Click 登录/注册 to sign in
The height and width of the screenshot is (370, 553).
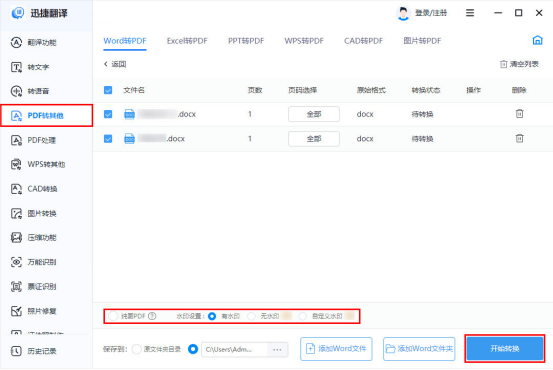(x=431, y=13)
